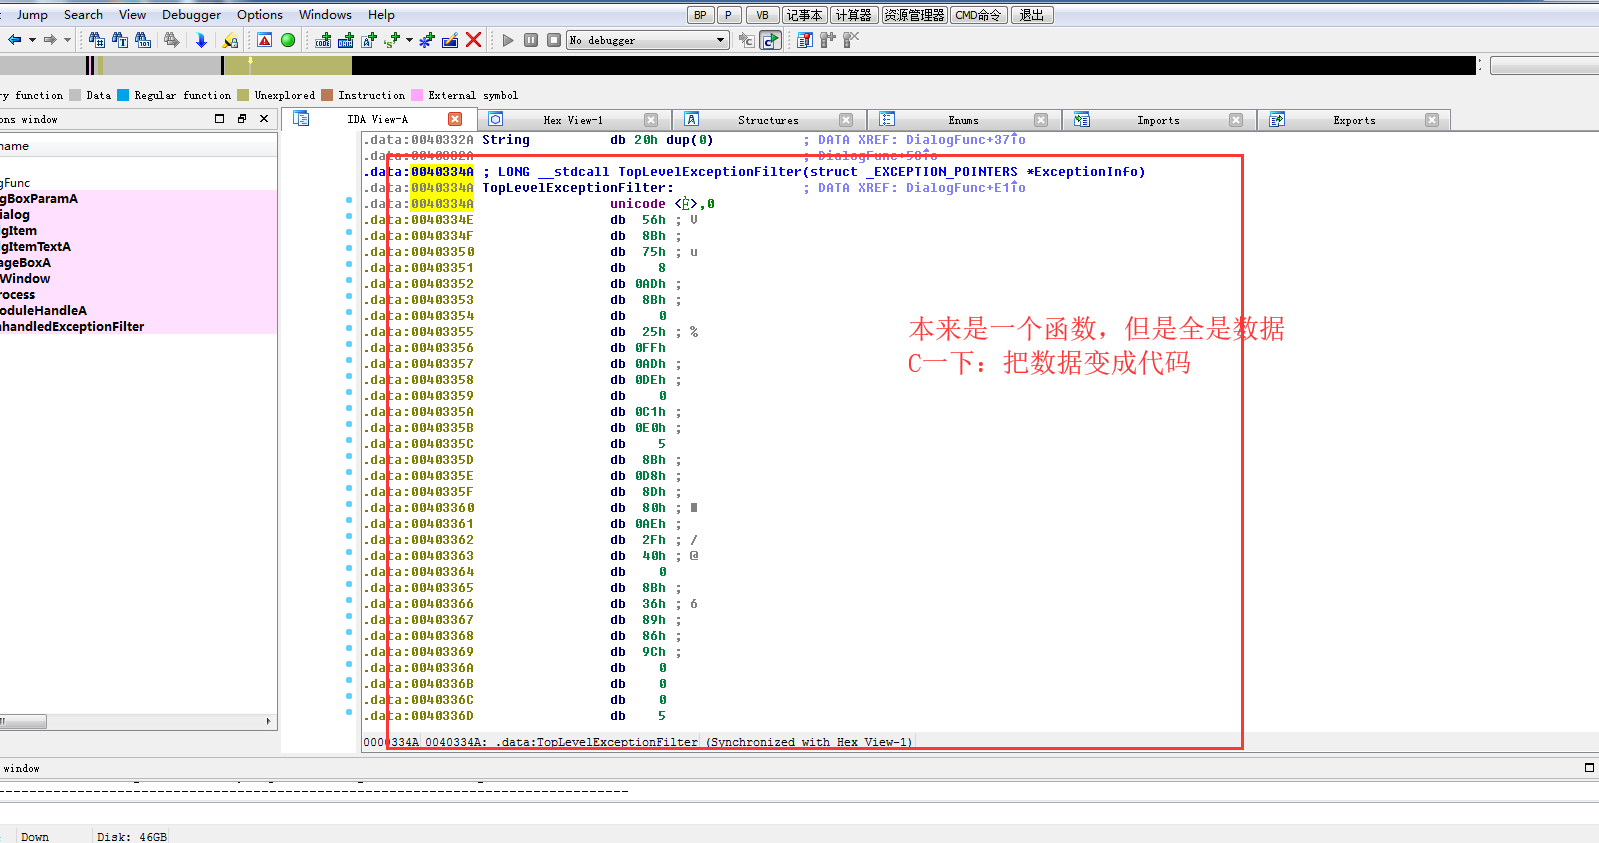Start process with the play button
This screenshot has width=1599, height=843.
pos(508,40)
